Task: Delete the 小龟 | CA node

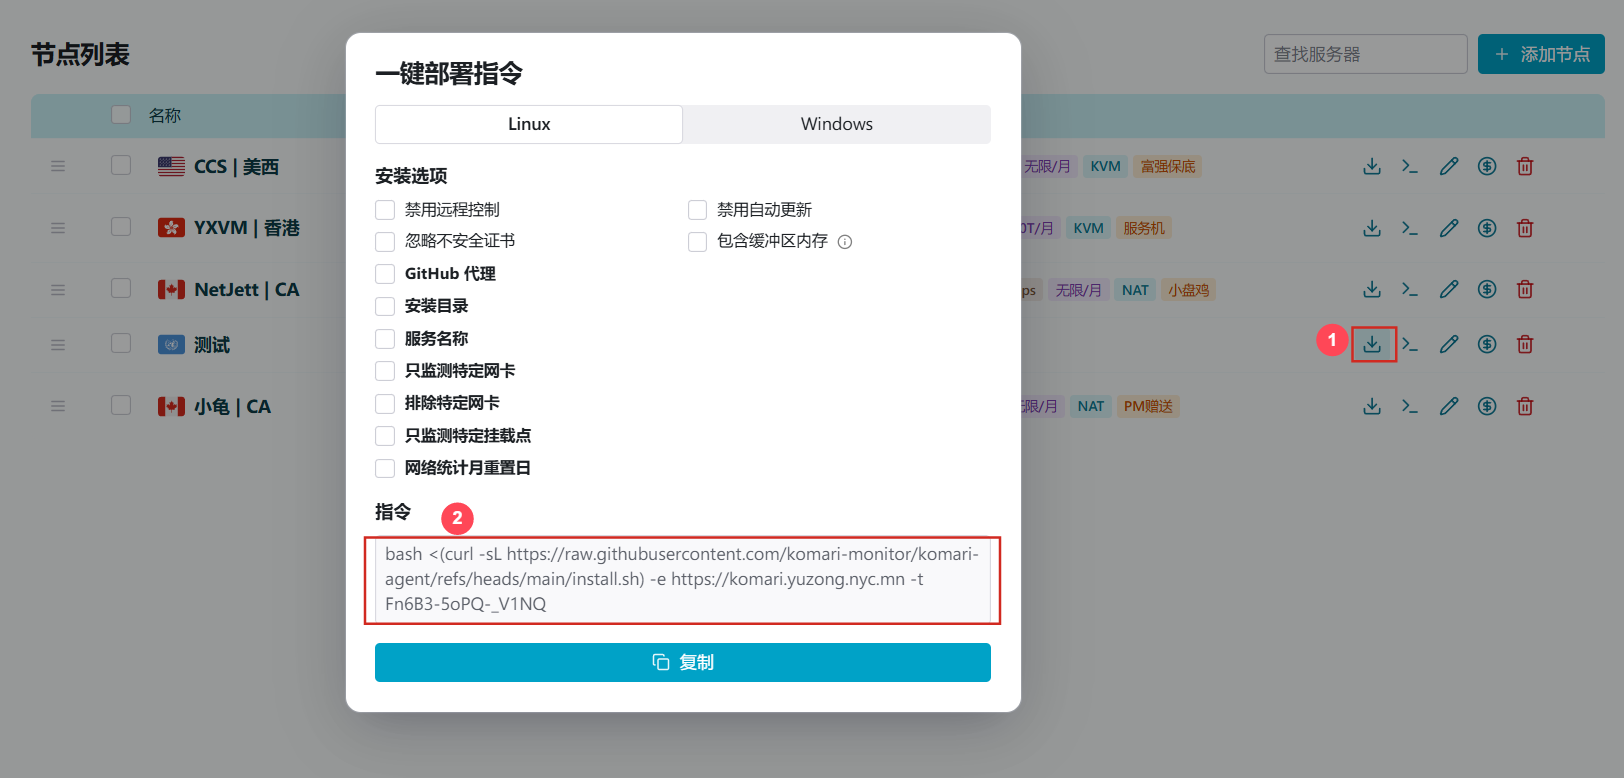Action: [x=1525, y=406]
